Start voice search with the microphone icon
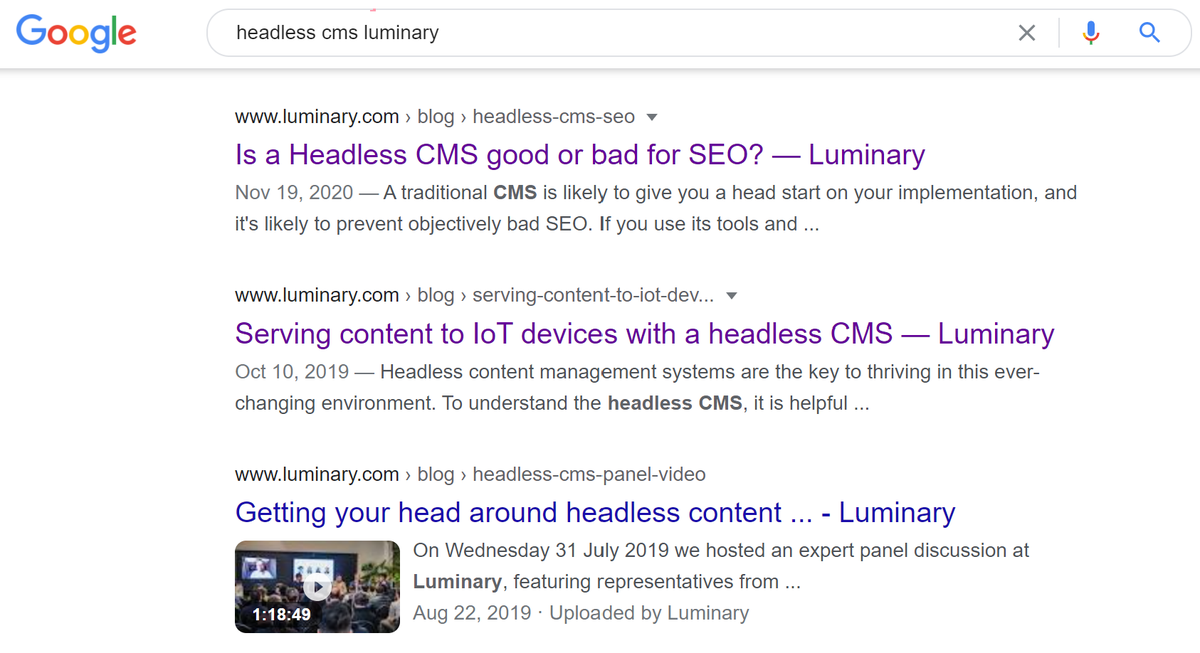1200x653 pixels. [1090, 32]
